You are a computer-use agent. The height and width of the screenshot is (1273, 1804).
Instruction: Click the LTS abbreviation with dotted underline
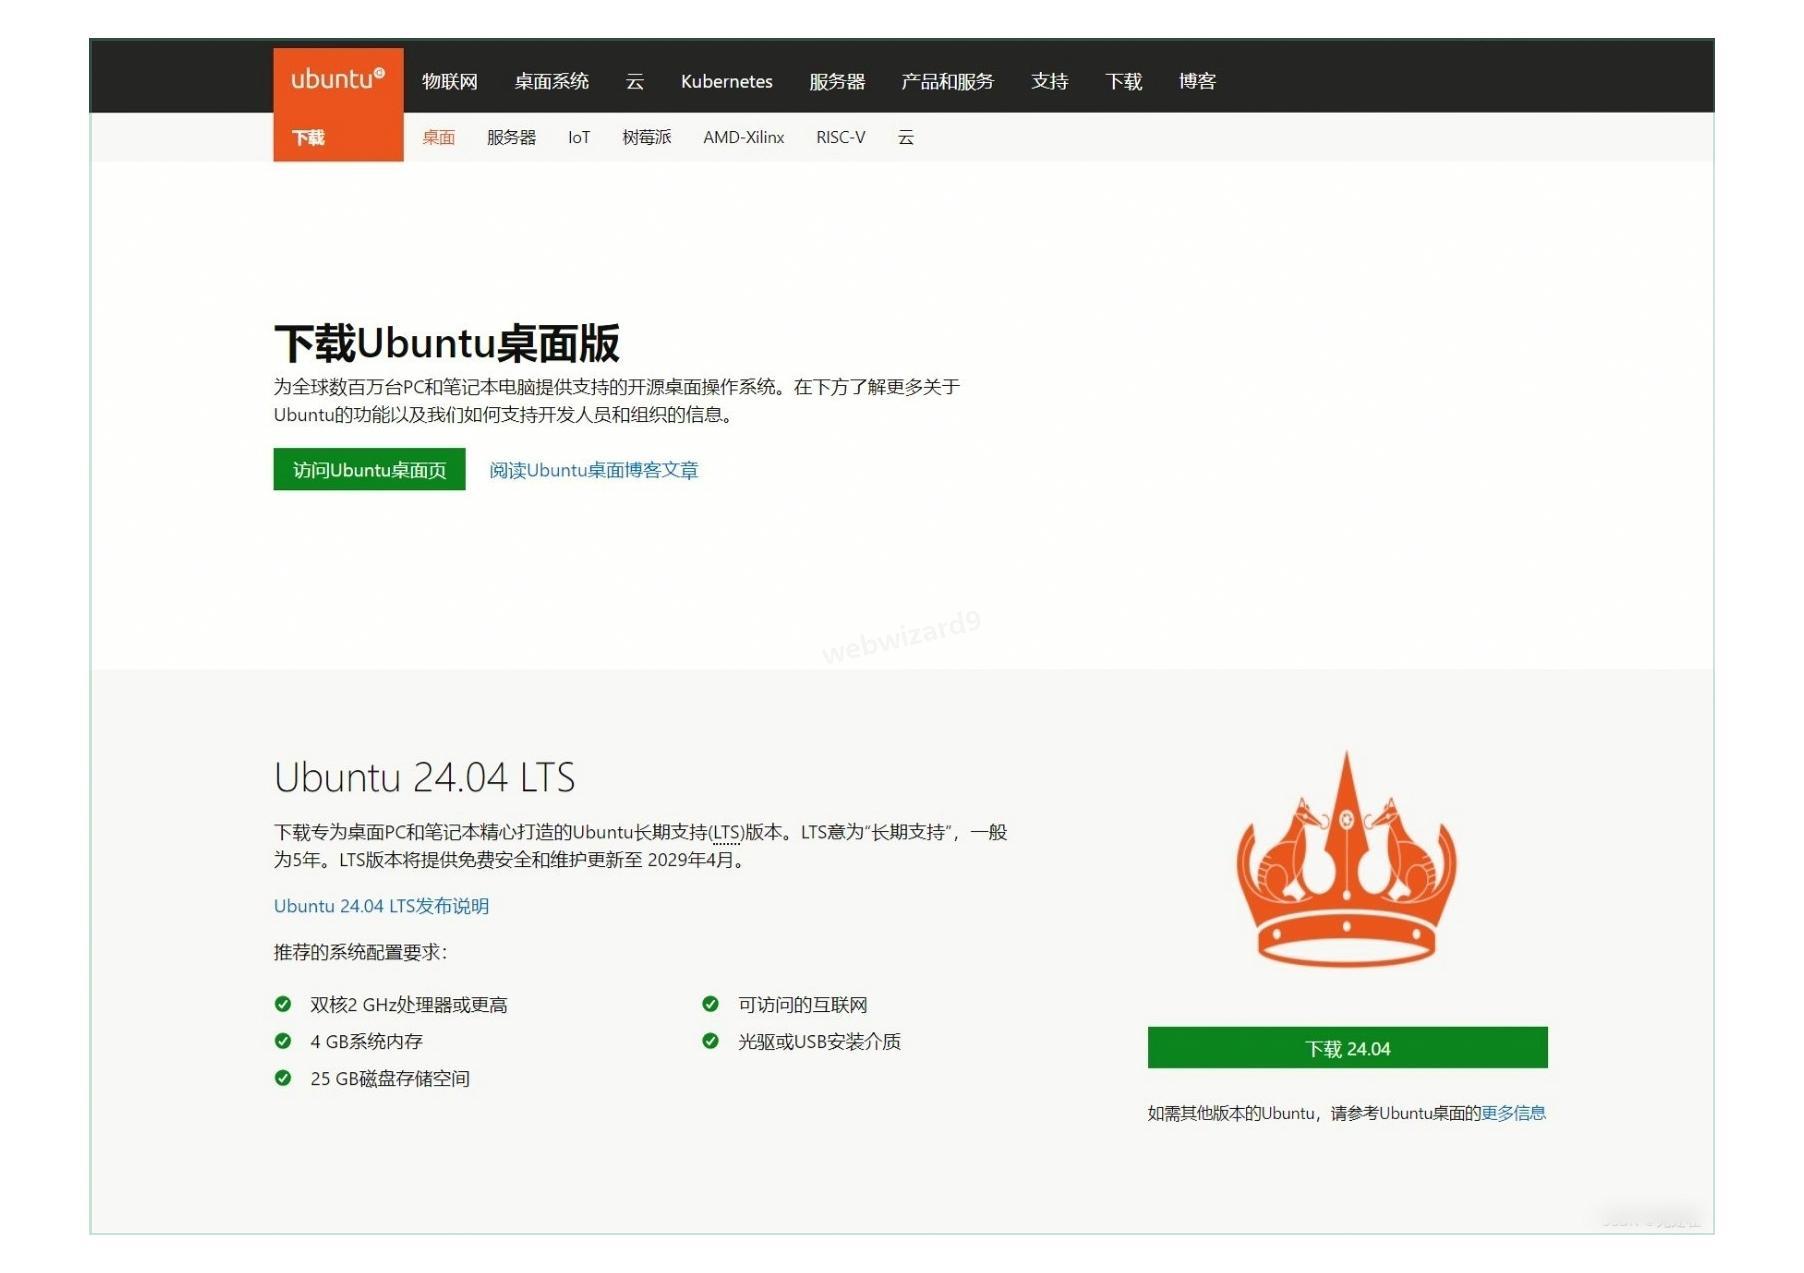pos(726,832)
